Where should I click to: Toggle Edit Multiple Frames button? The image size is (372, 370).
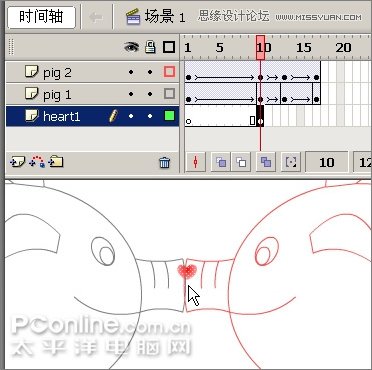[x=266, y=162]
